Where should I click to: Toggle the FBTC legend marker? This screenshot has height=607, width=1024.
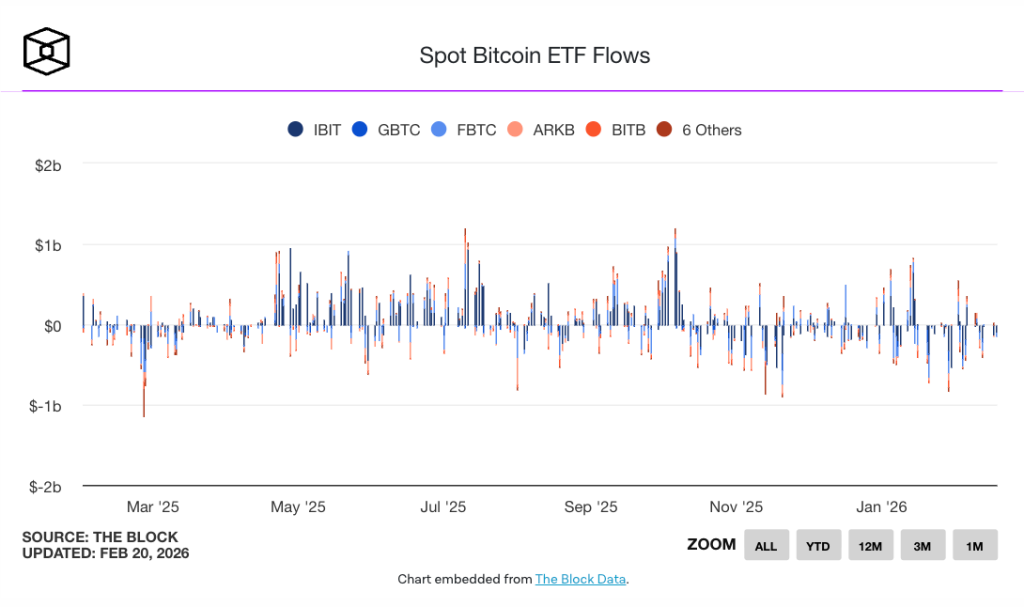pyautogui.click(x=439, y=130)
